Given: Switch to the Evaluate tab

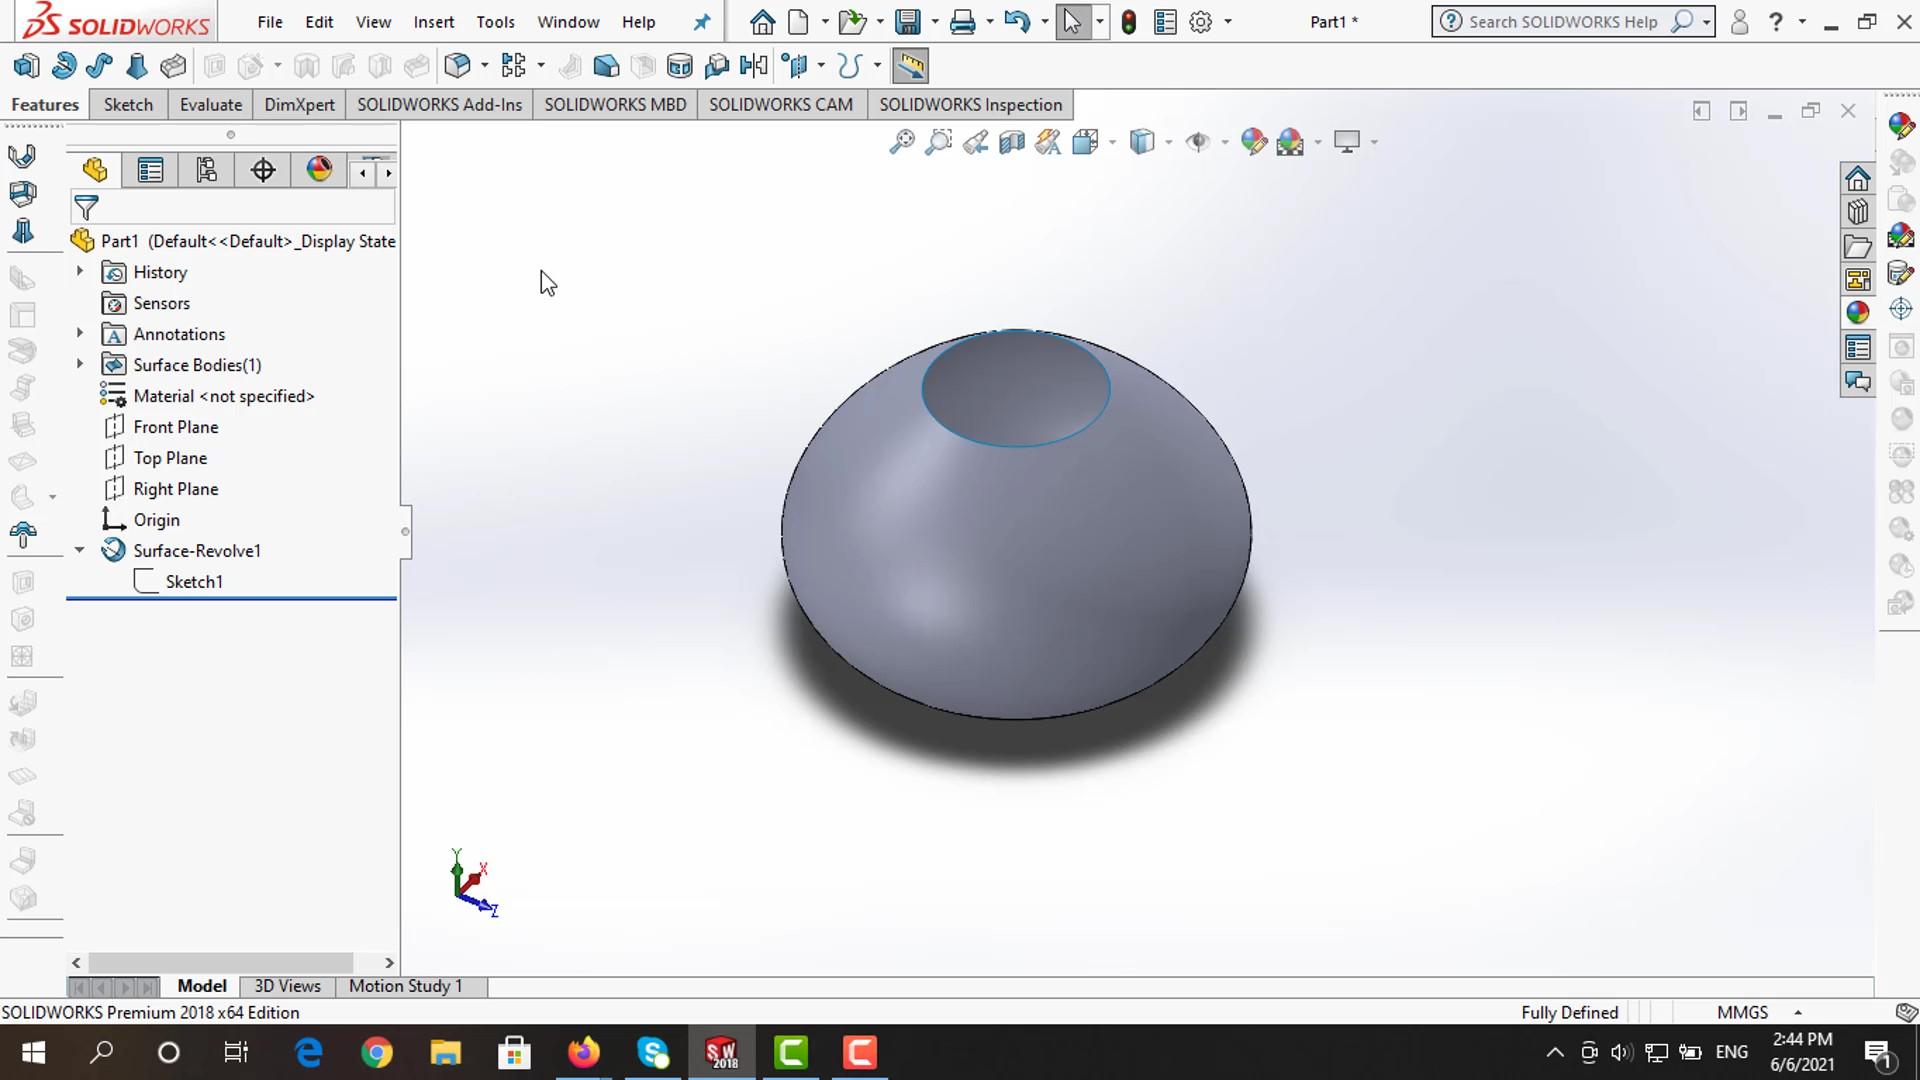Looking at the screenshot, I should [x=210, y=105].
